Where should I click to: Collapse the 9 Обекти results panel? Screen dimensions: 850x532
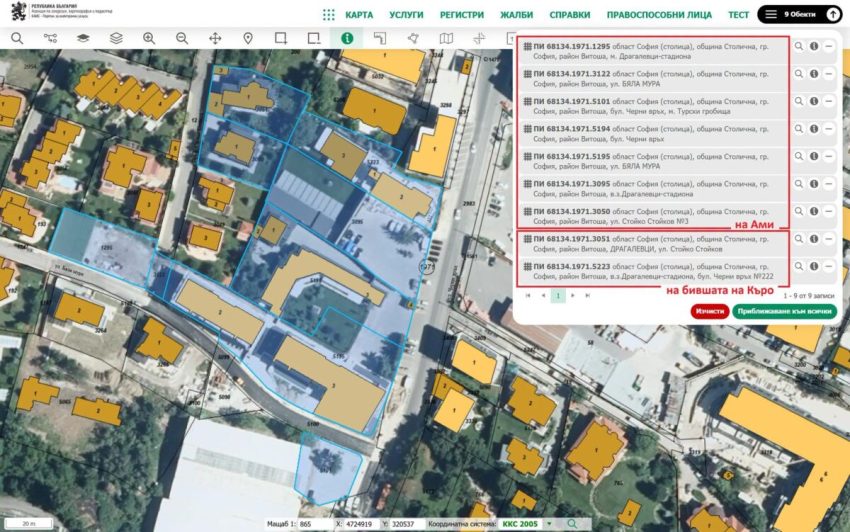click(833, 15)
